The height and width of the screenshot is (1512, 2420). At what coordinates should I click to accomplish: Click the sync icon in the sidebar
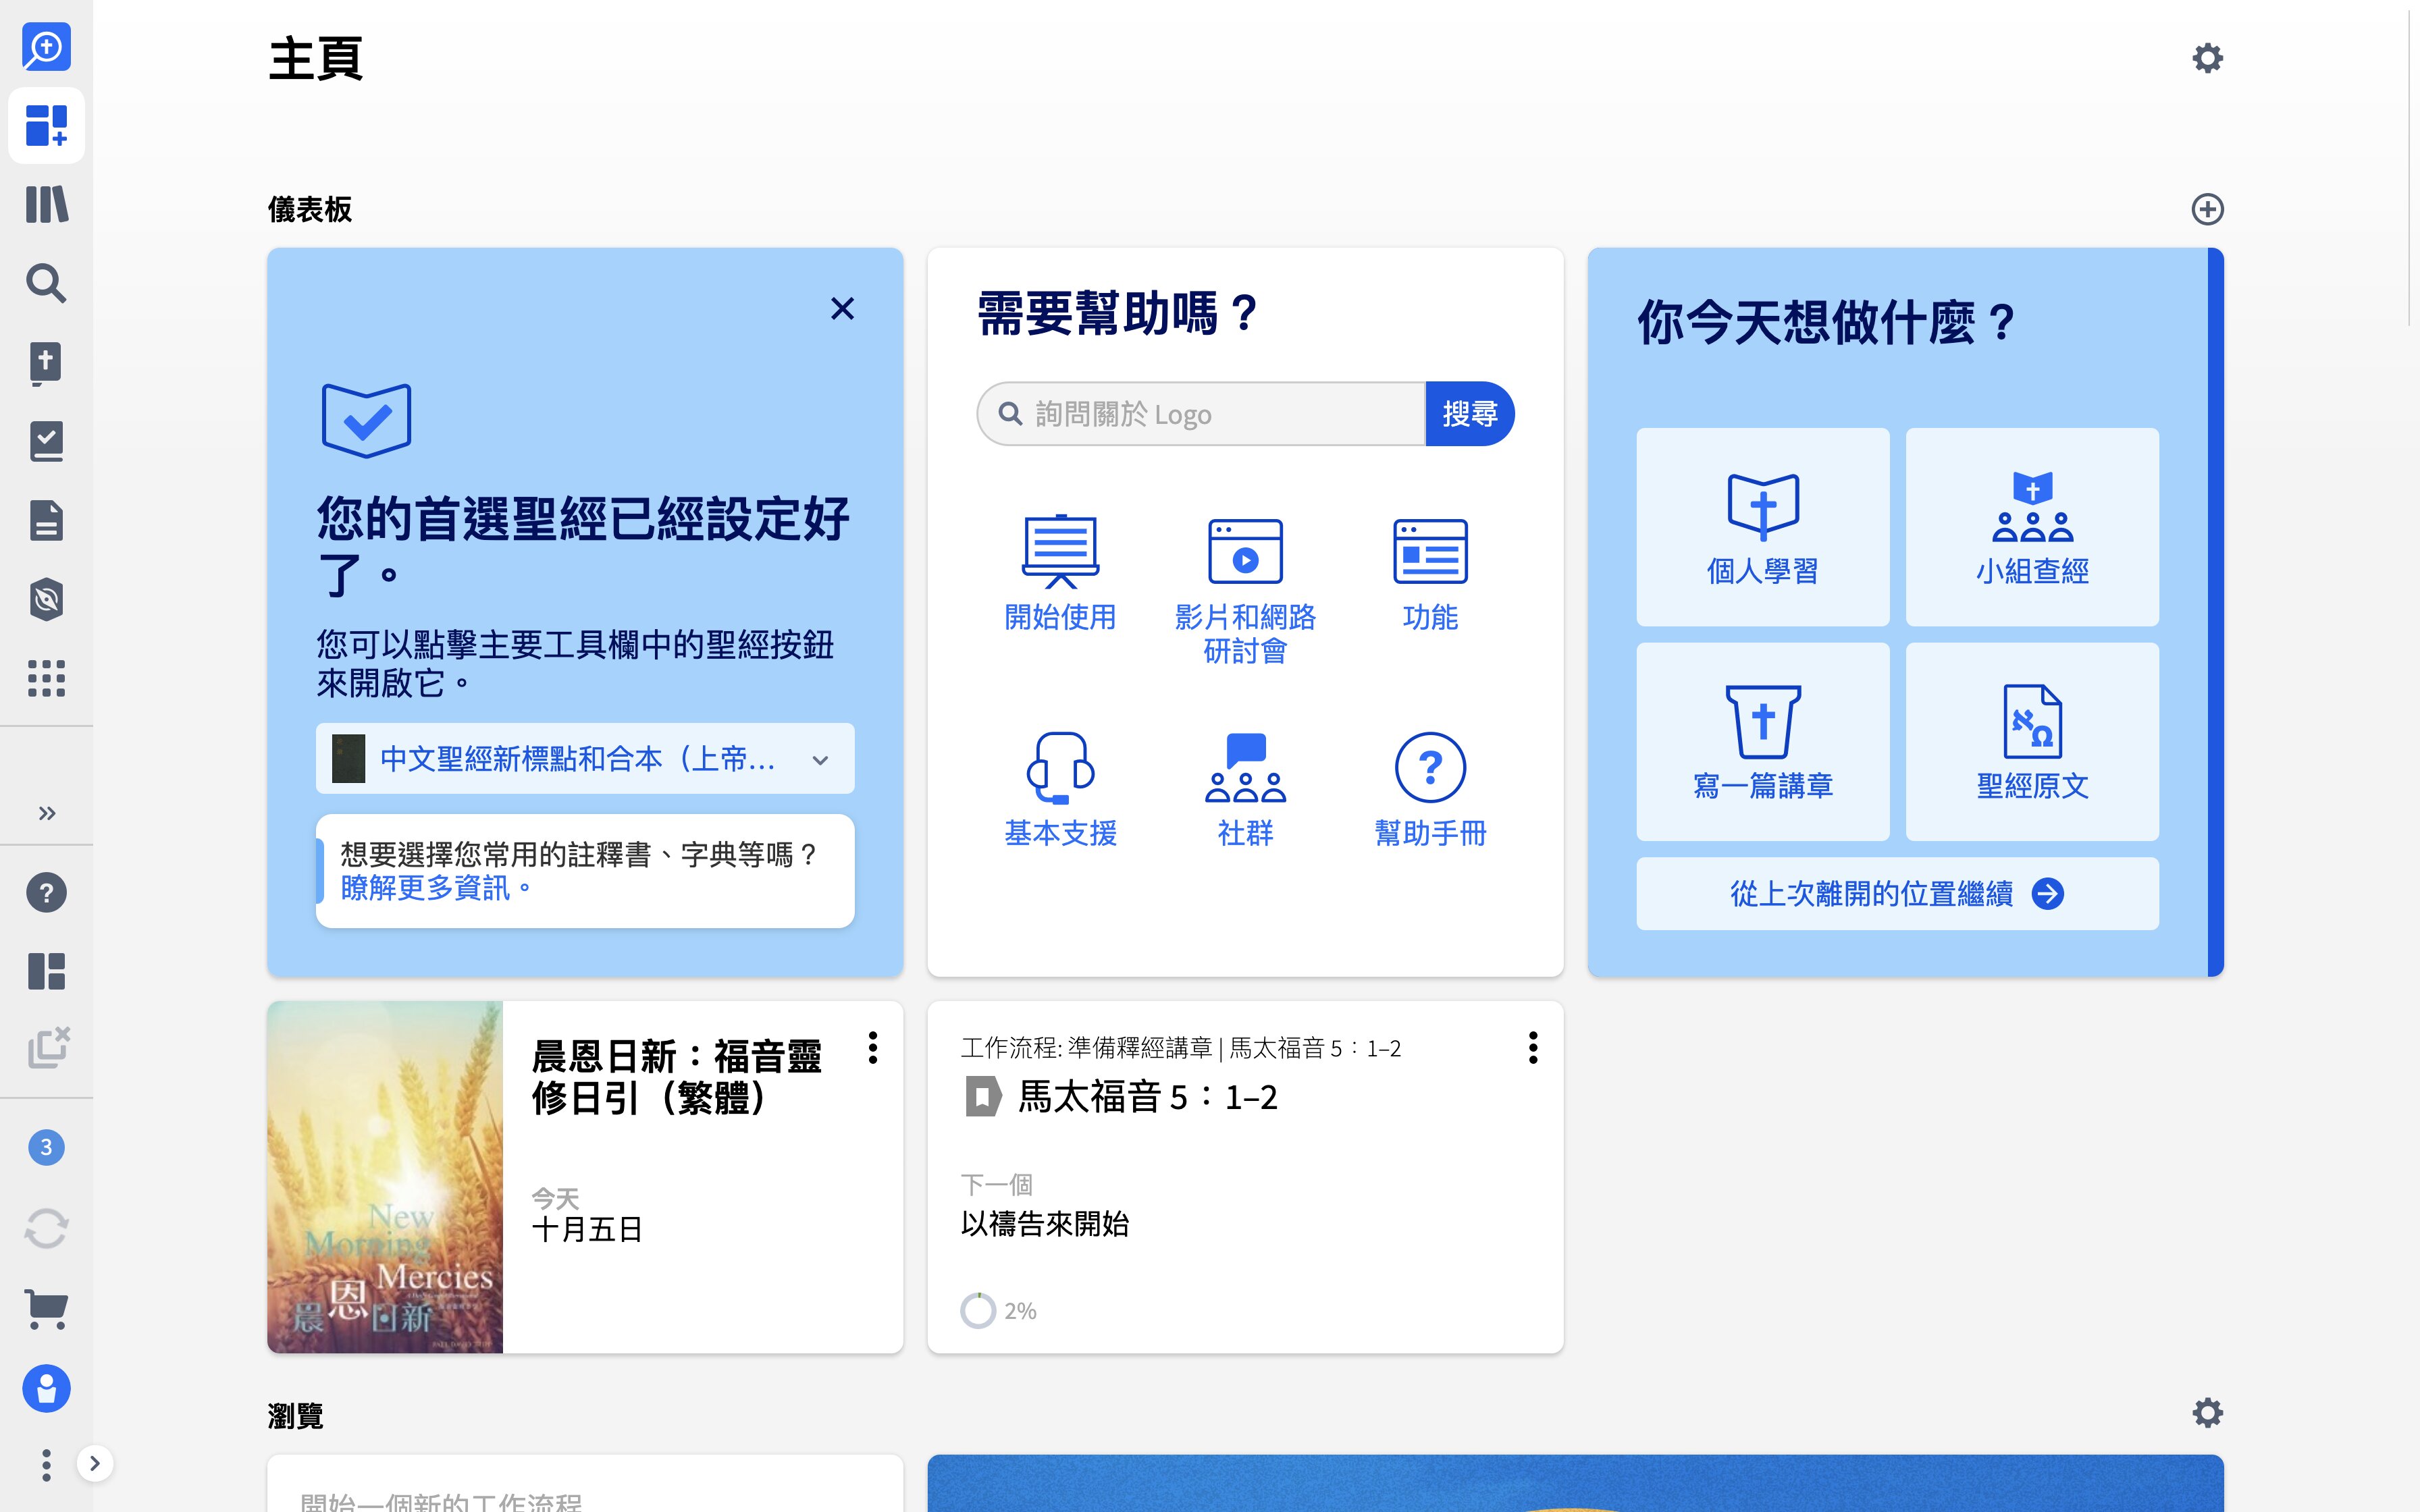(x=46, y=1228)
